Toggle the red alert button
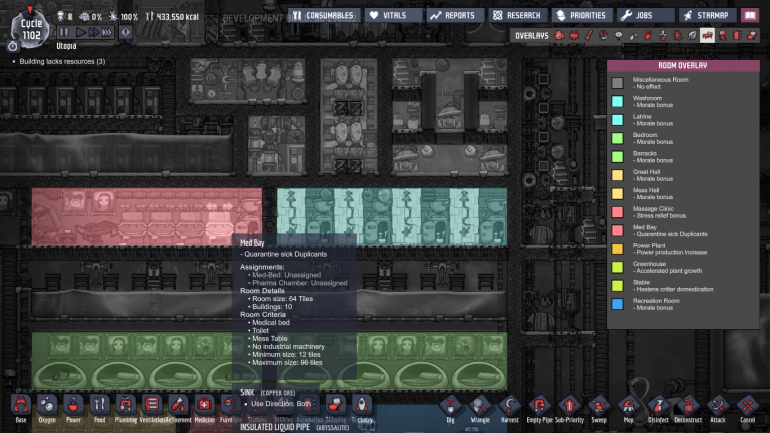 (126, 33)
